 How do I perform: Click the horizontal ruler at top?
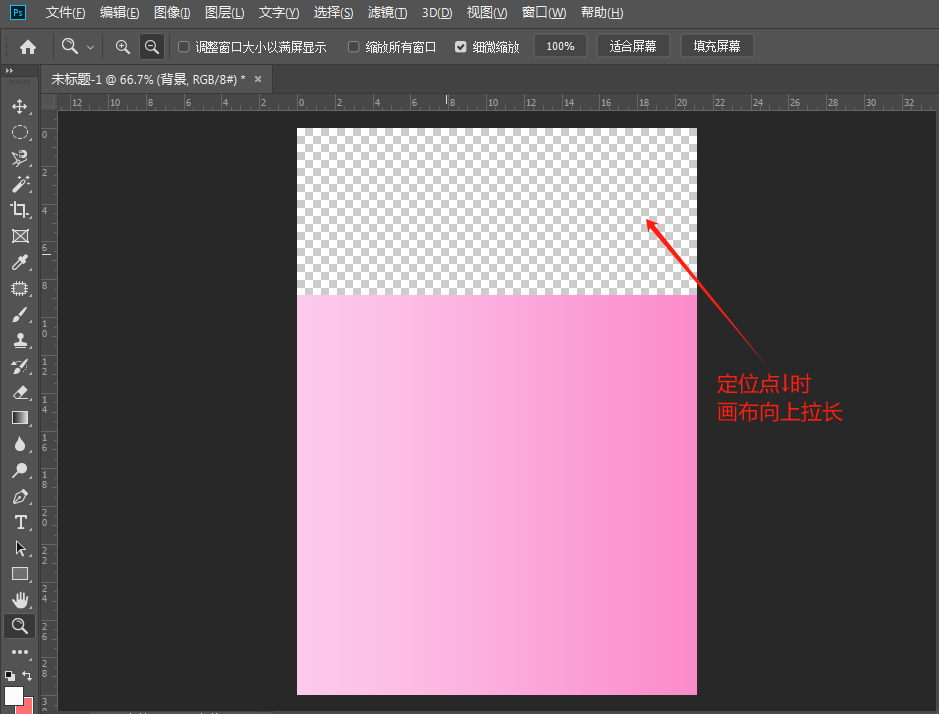pos(497,102)
